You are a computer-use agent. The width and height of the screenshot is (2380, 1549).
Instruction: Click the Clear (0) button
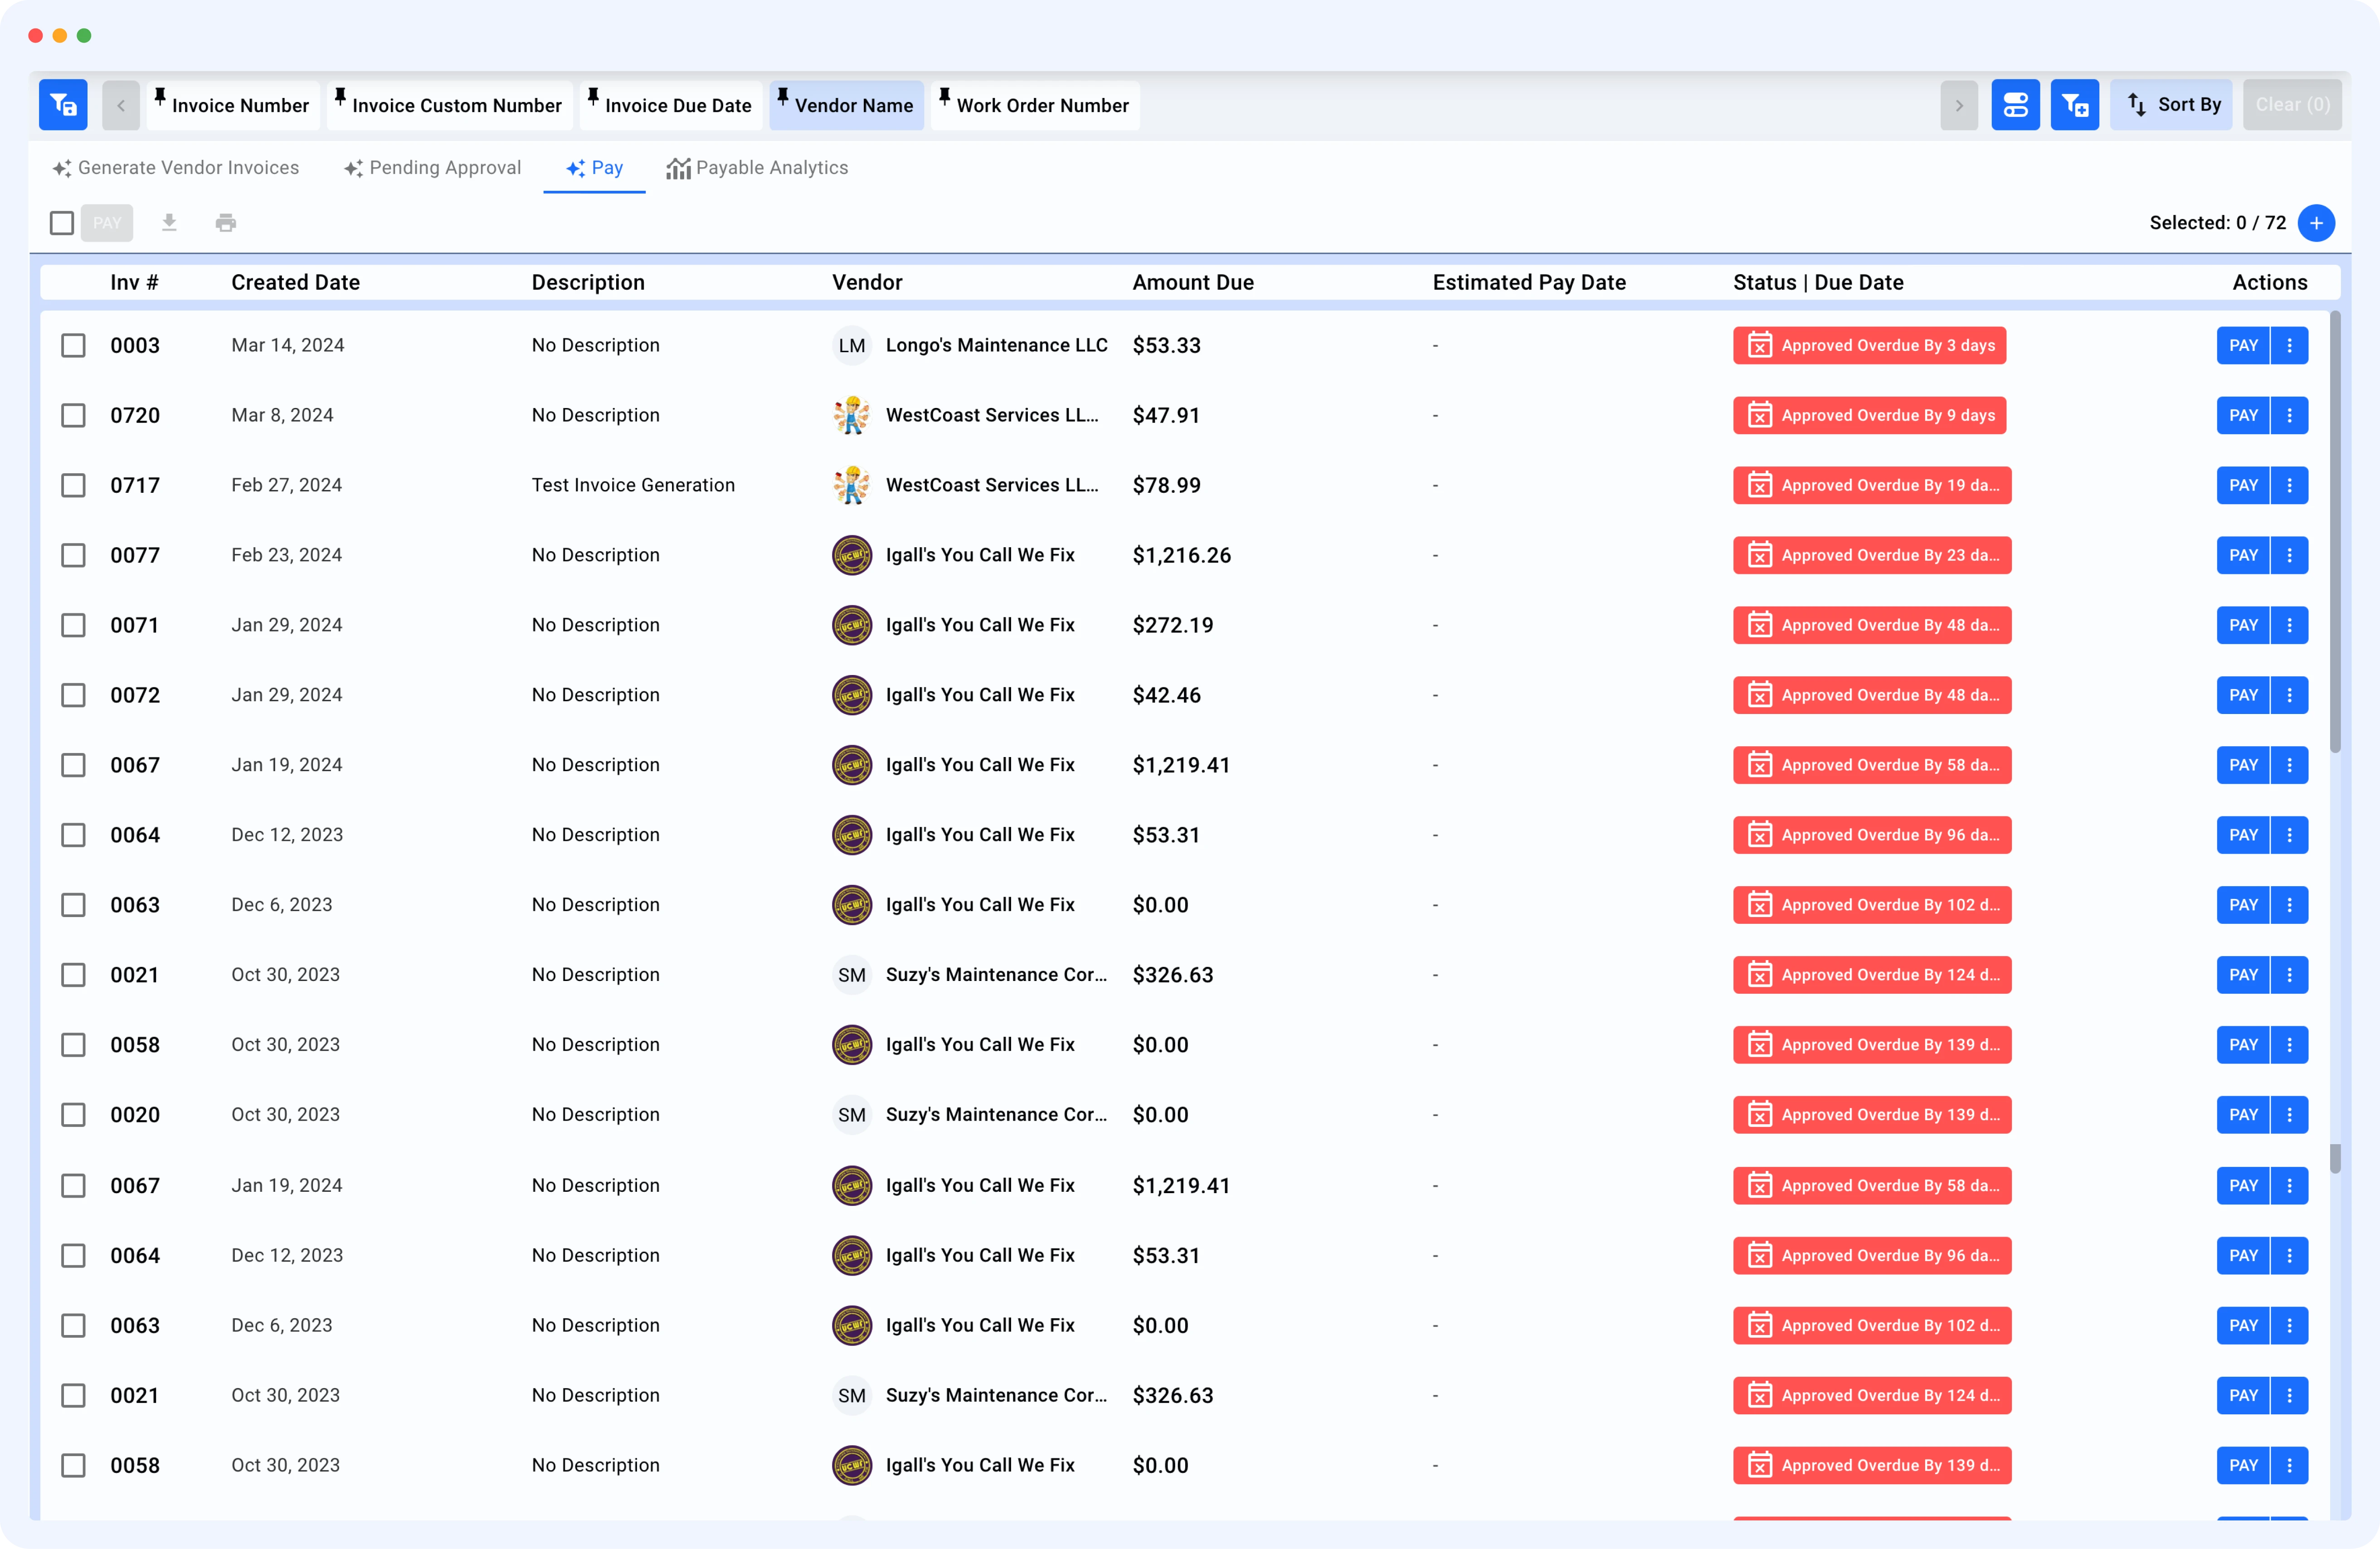pyautogui.click(x=2292, y=104)
